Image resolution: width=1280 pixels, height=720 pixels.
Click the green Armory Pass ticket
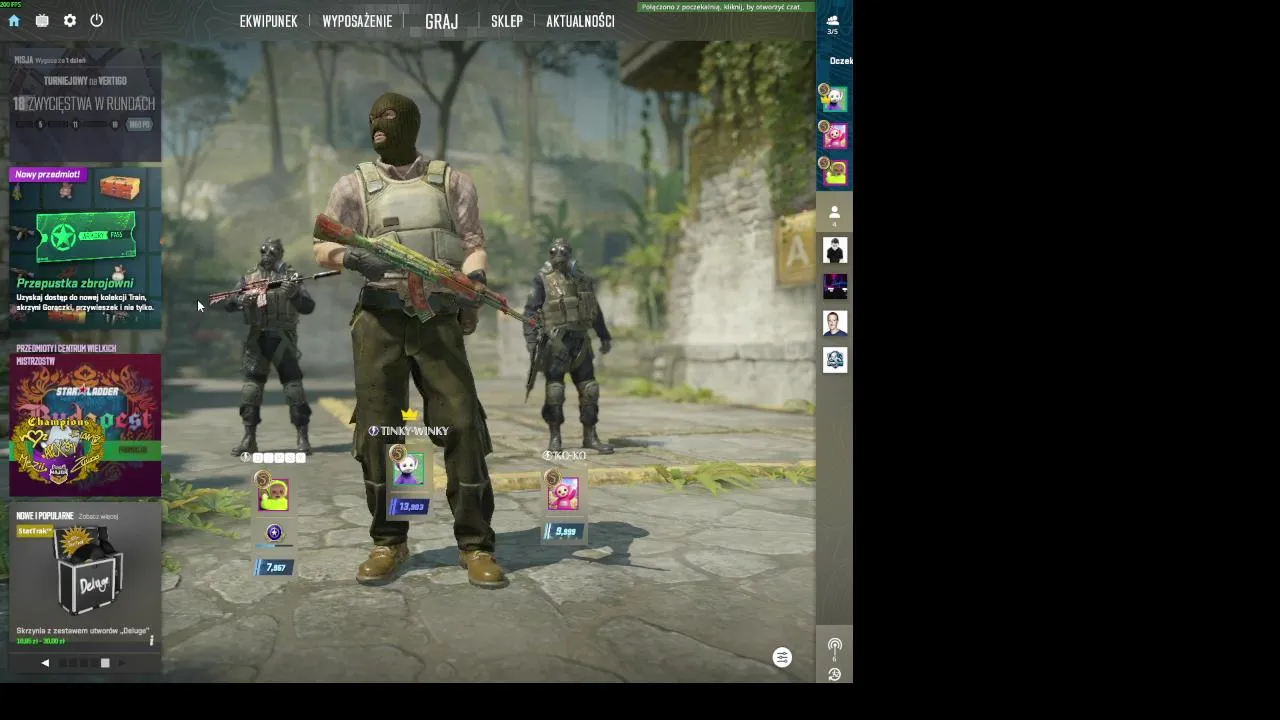click(x=86, y=236)
